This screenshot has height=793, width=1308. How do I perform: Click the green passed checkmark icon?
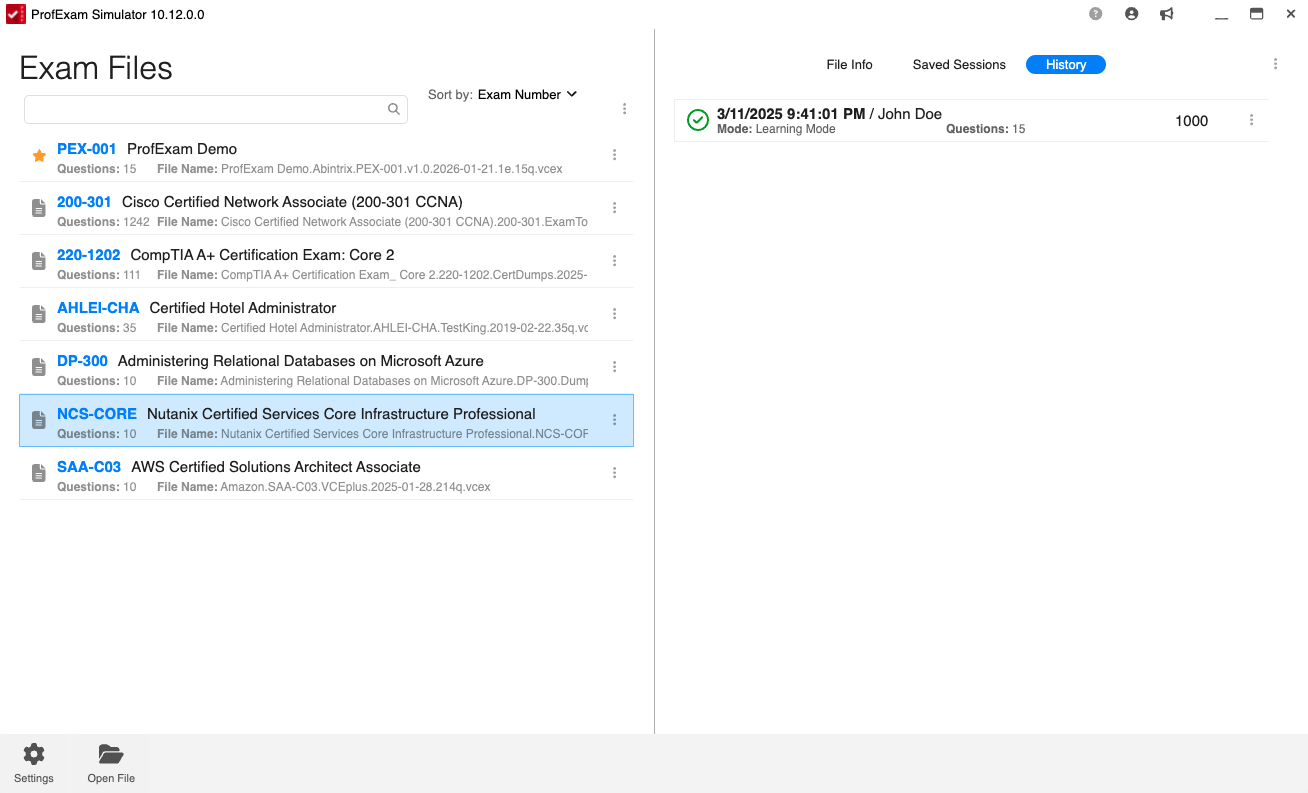coord(698,120)
